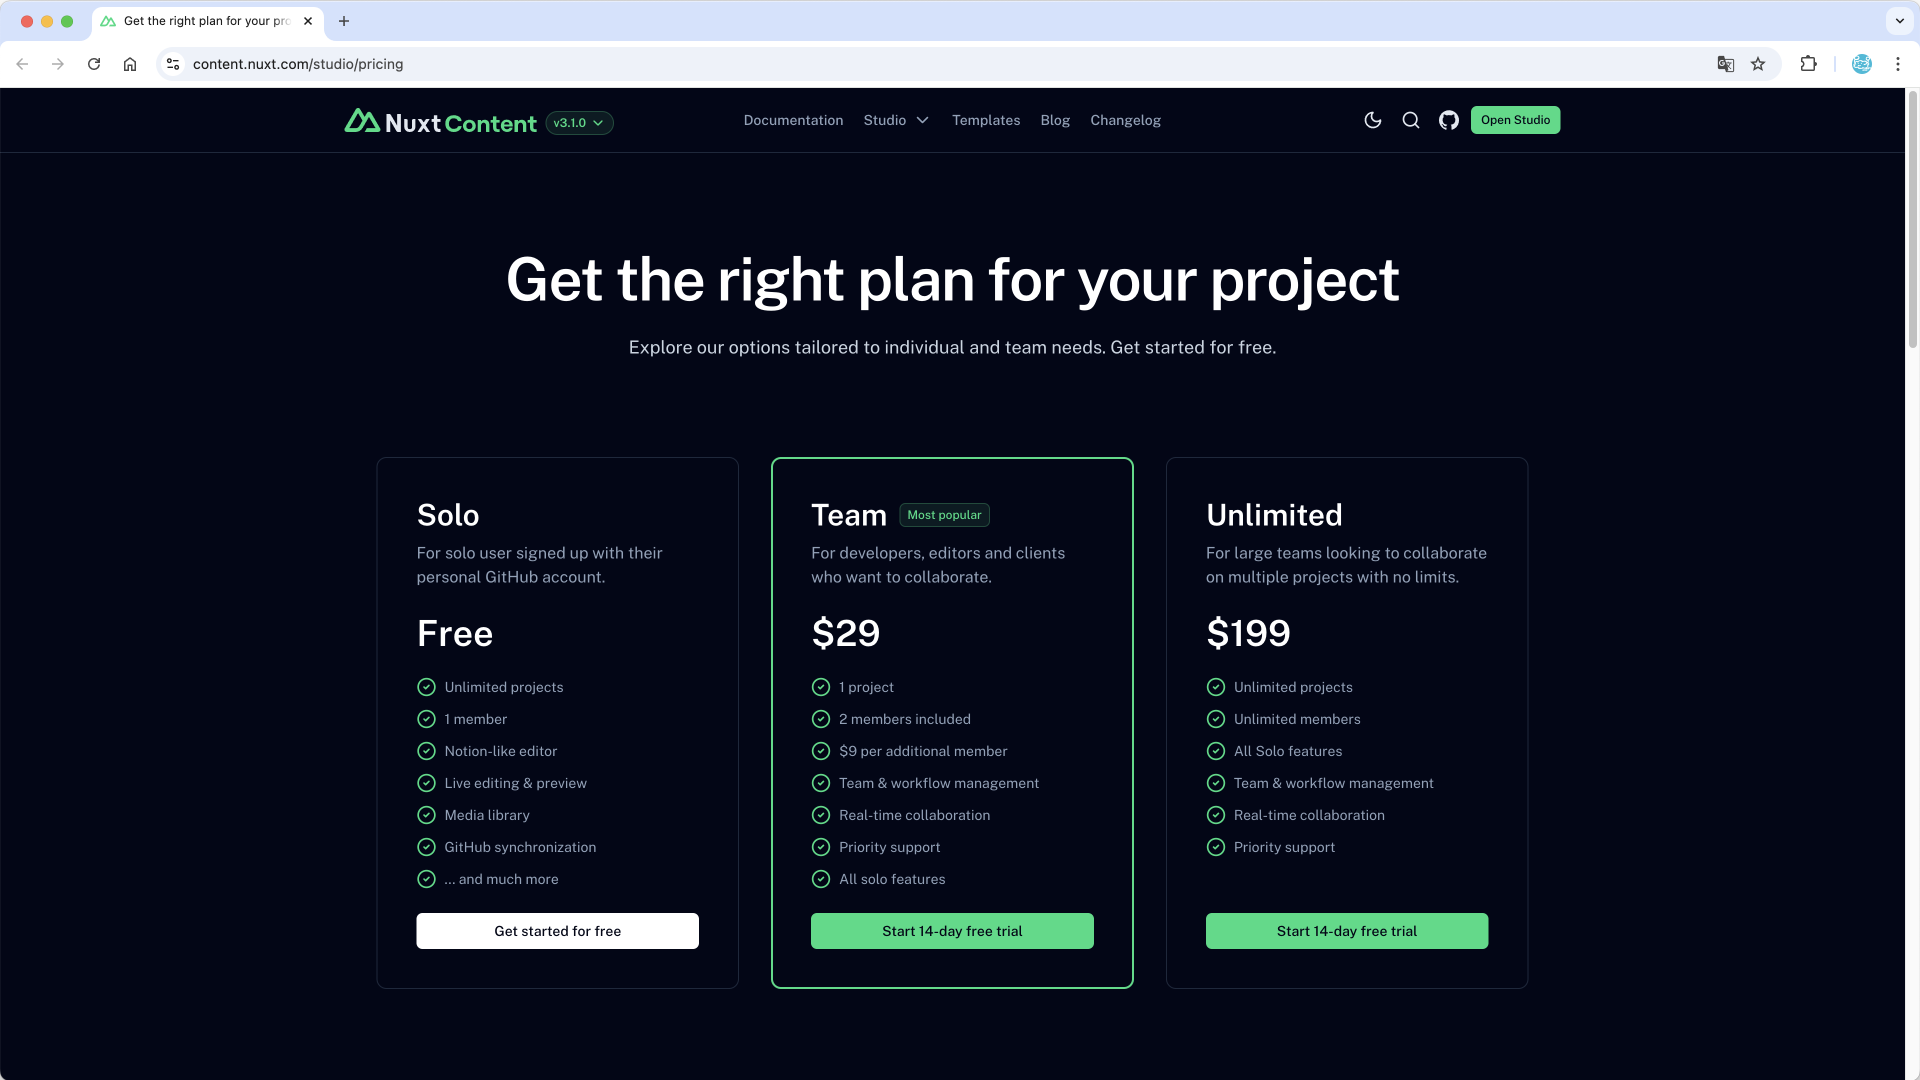Viewport: 1920px width, 1080px height.
Task: Start 14-day free trial for Team plan
Action: tap(952, 931)
